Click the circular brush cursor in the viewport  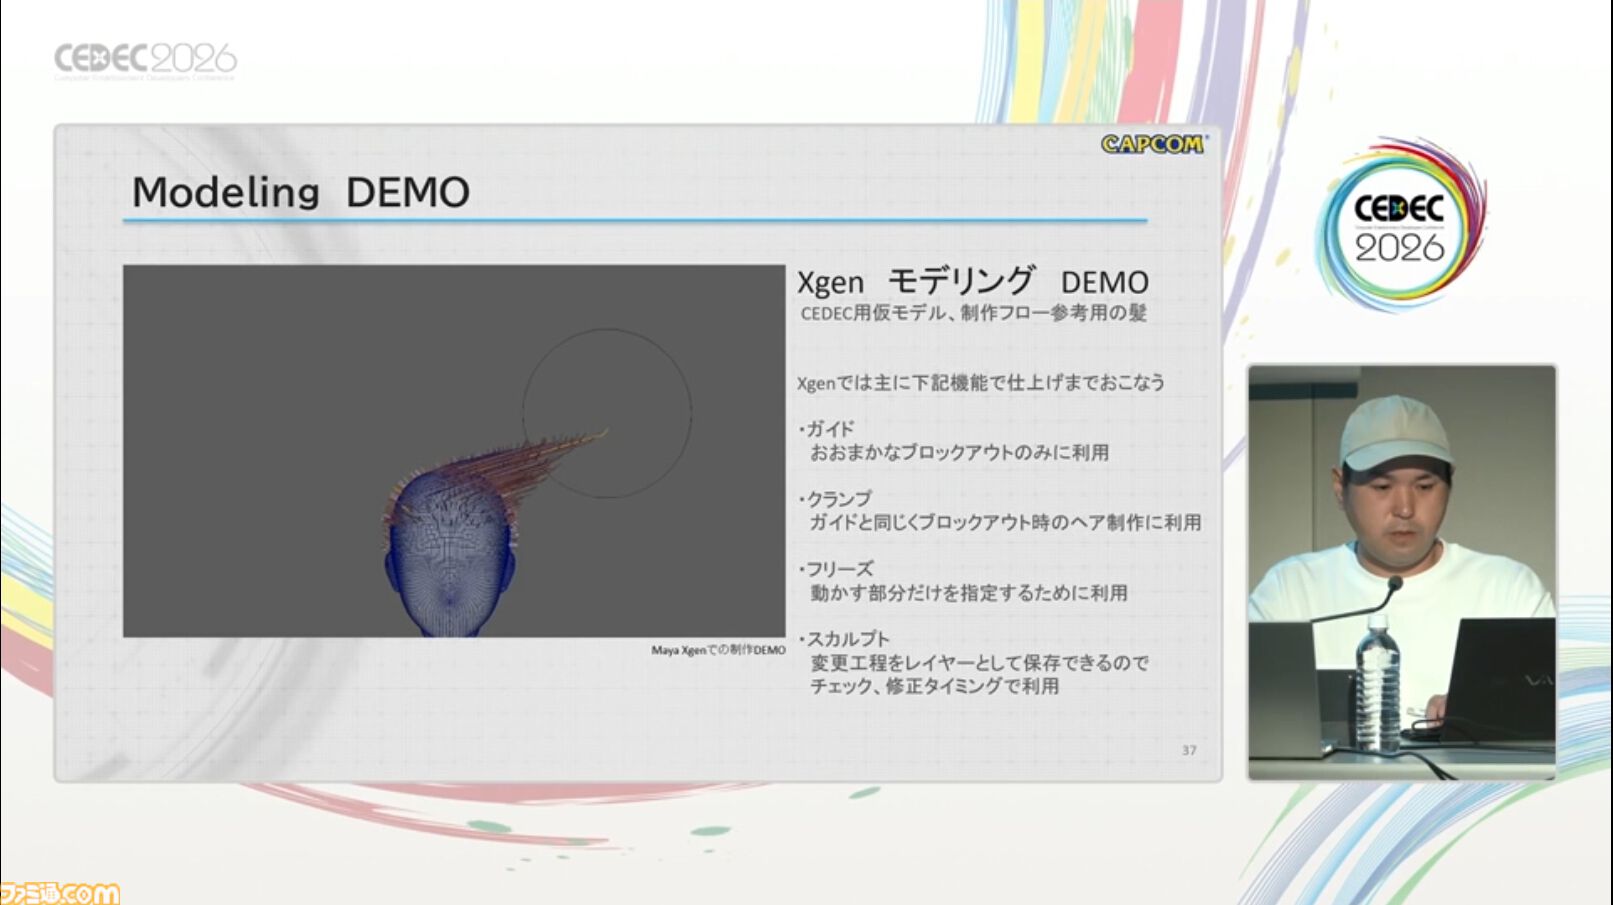607,413
